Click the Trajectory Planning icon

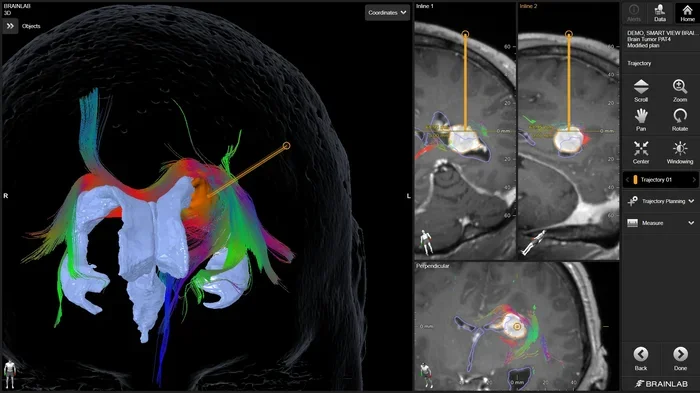(633, 201)
